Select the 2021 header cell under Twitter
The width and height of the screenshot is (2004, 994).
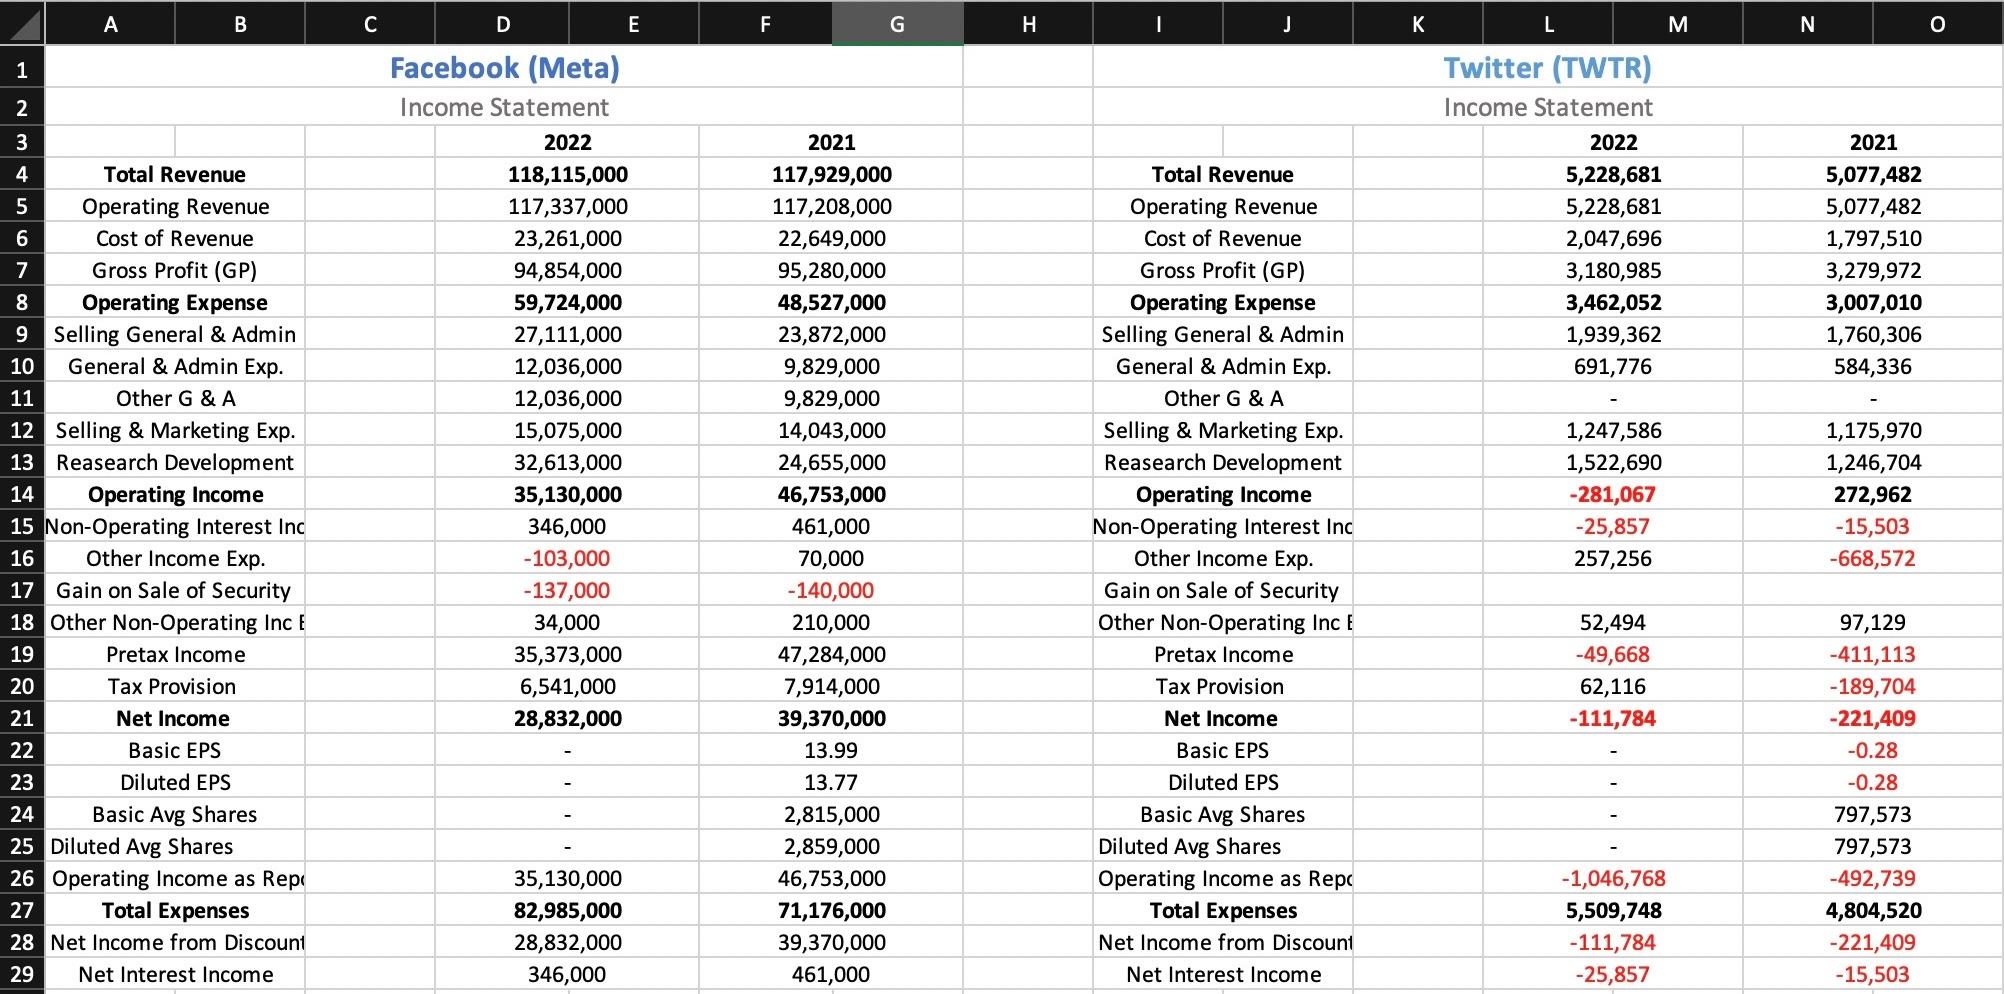click(x=1873, y=141)
